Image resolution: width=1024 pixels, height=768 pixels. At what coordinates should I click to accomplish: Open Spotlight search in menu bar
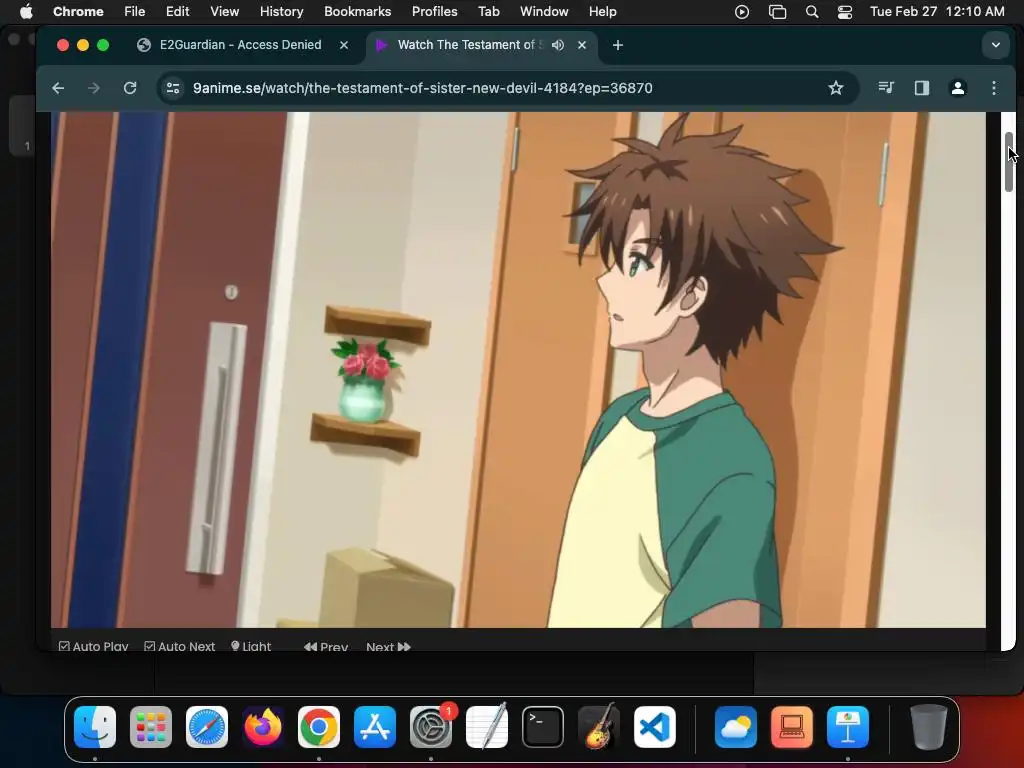coord(812,11)
